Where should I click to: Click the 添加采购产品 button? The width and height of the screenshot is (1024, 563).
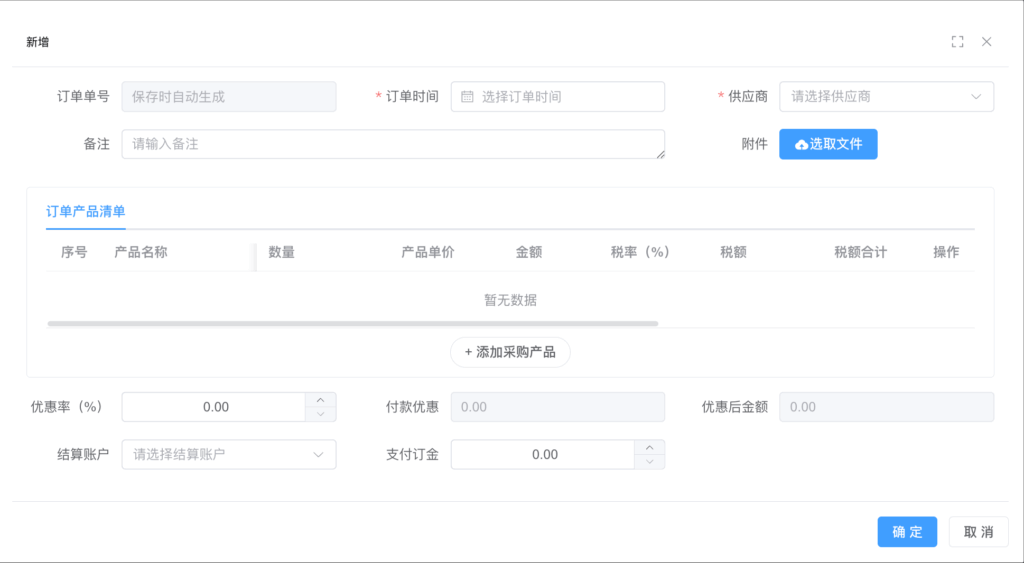point(510,352)
